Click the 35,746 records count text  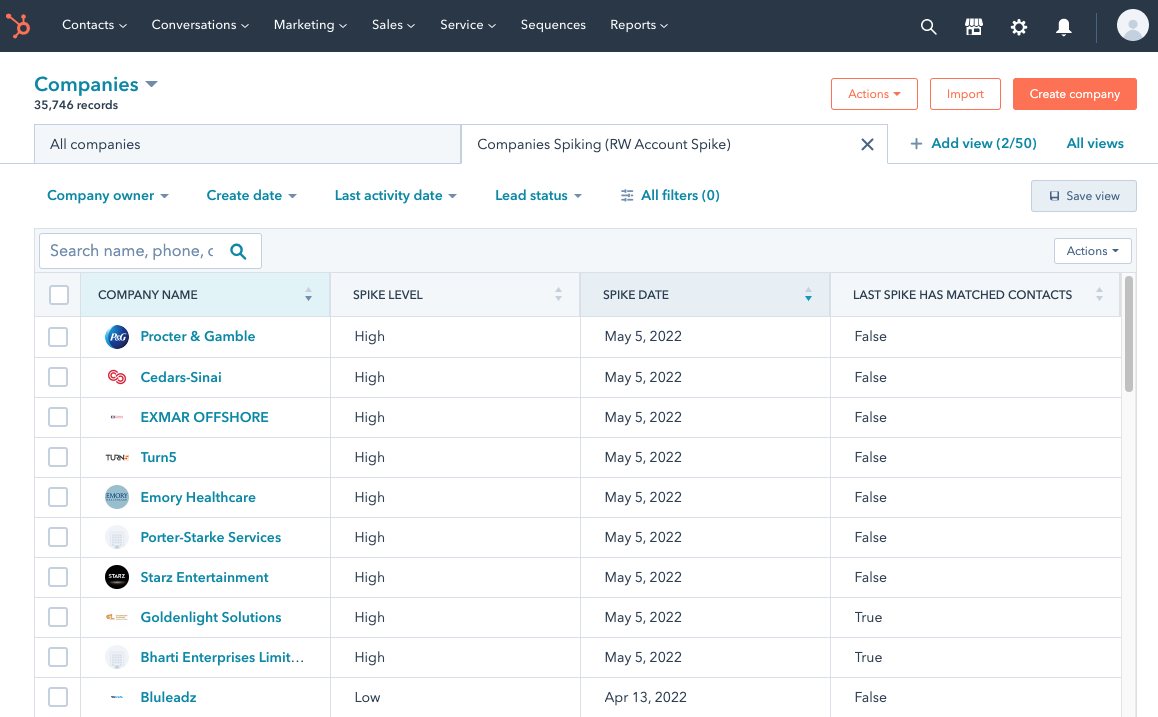(76, 105)
